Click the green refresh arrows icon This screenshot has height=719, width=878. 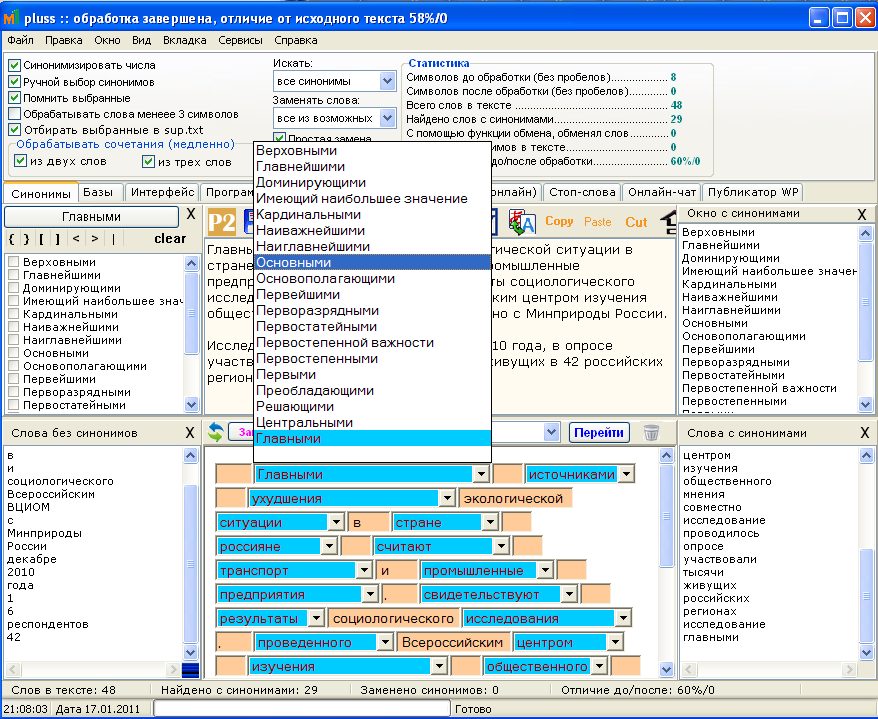tap(215, 432)
